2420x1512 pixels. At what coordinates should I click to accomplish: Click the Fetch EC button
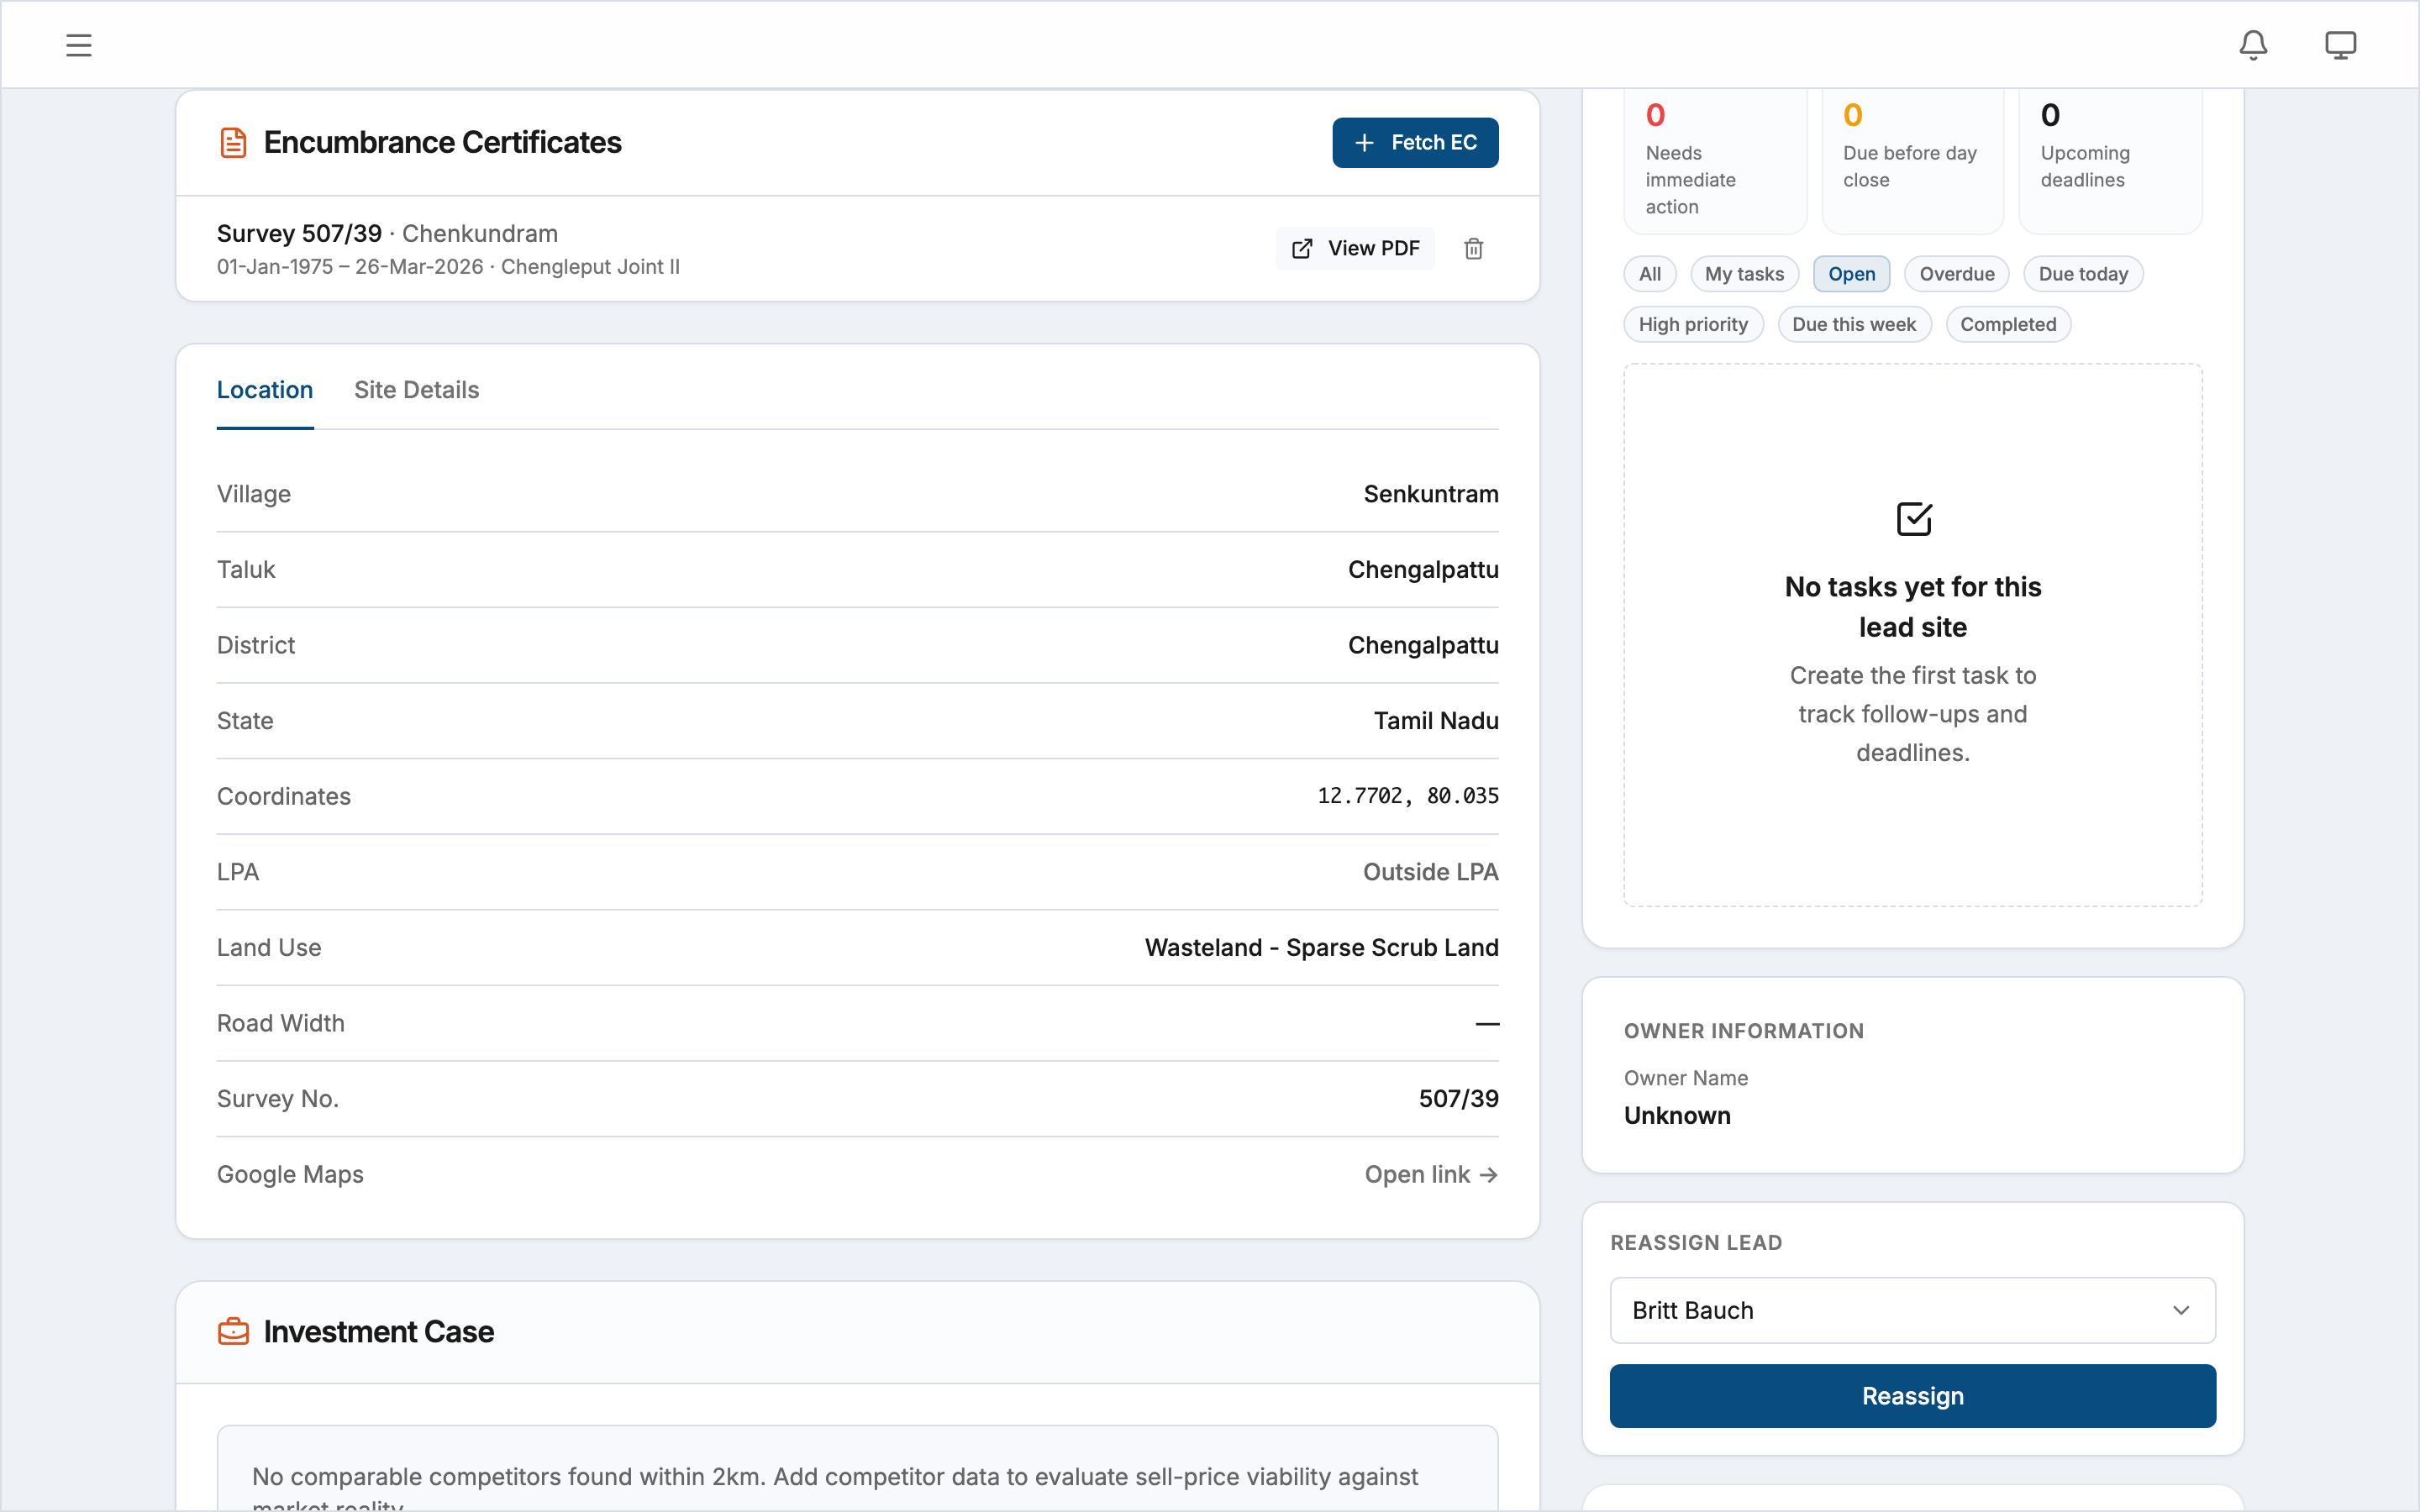point(1415,143)
